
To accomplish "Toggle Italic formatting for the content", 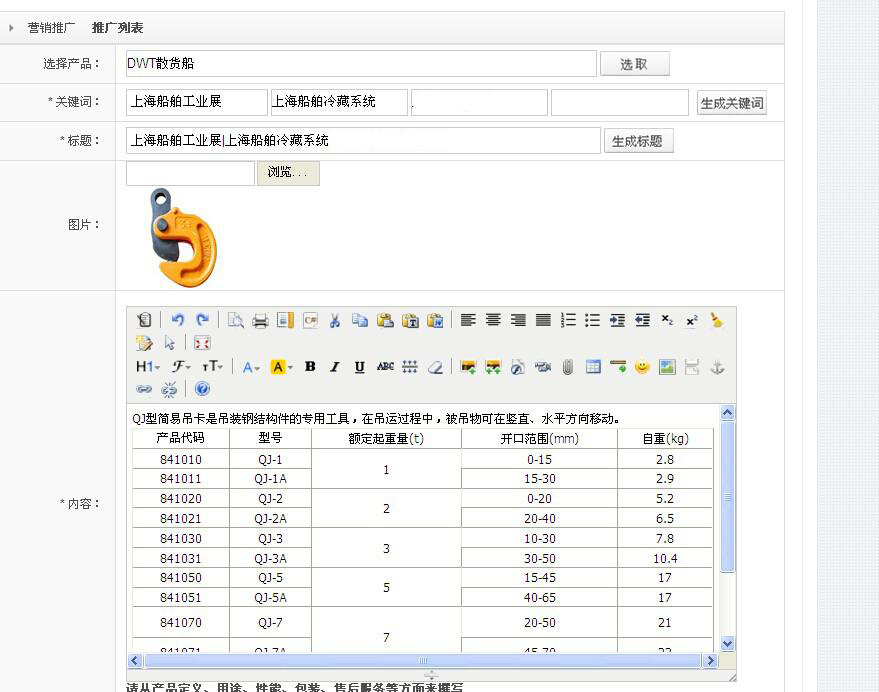I will coord(334,367).
